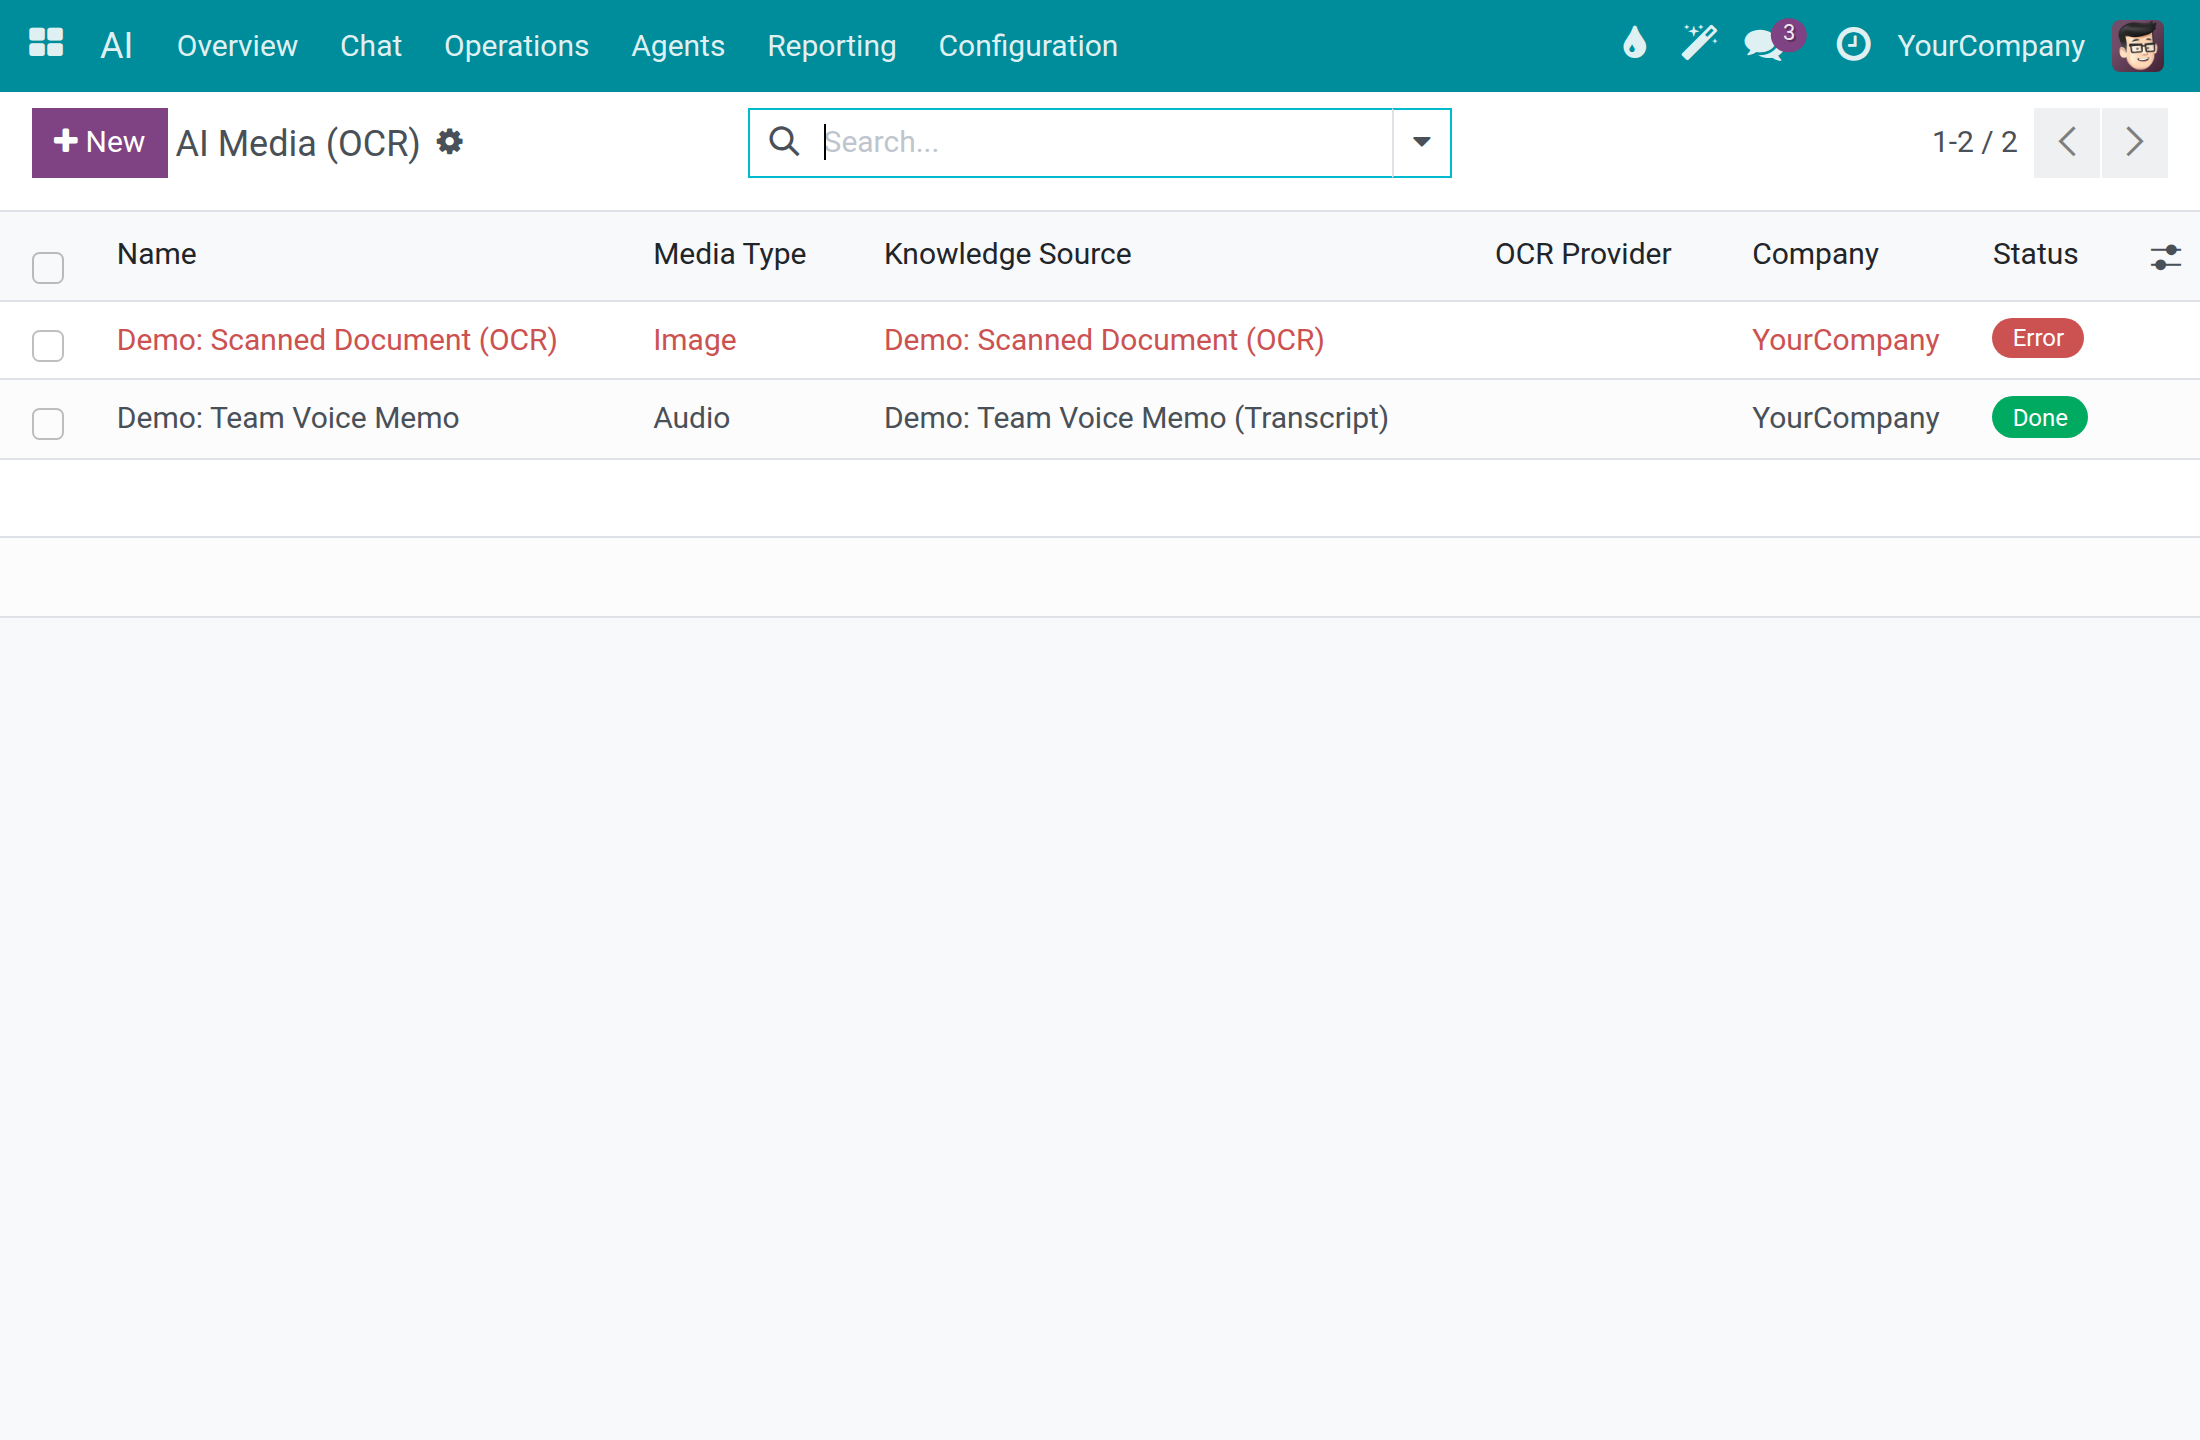Open optional columns adjuster icon
The height and width of the screenshot is (1440, 2200).
coord(2165,257)
